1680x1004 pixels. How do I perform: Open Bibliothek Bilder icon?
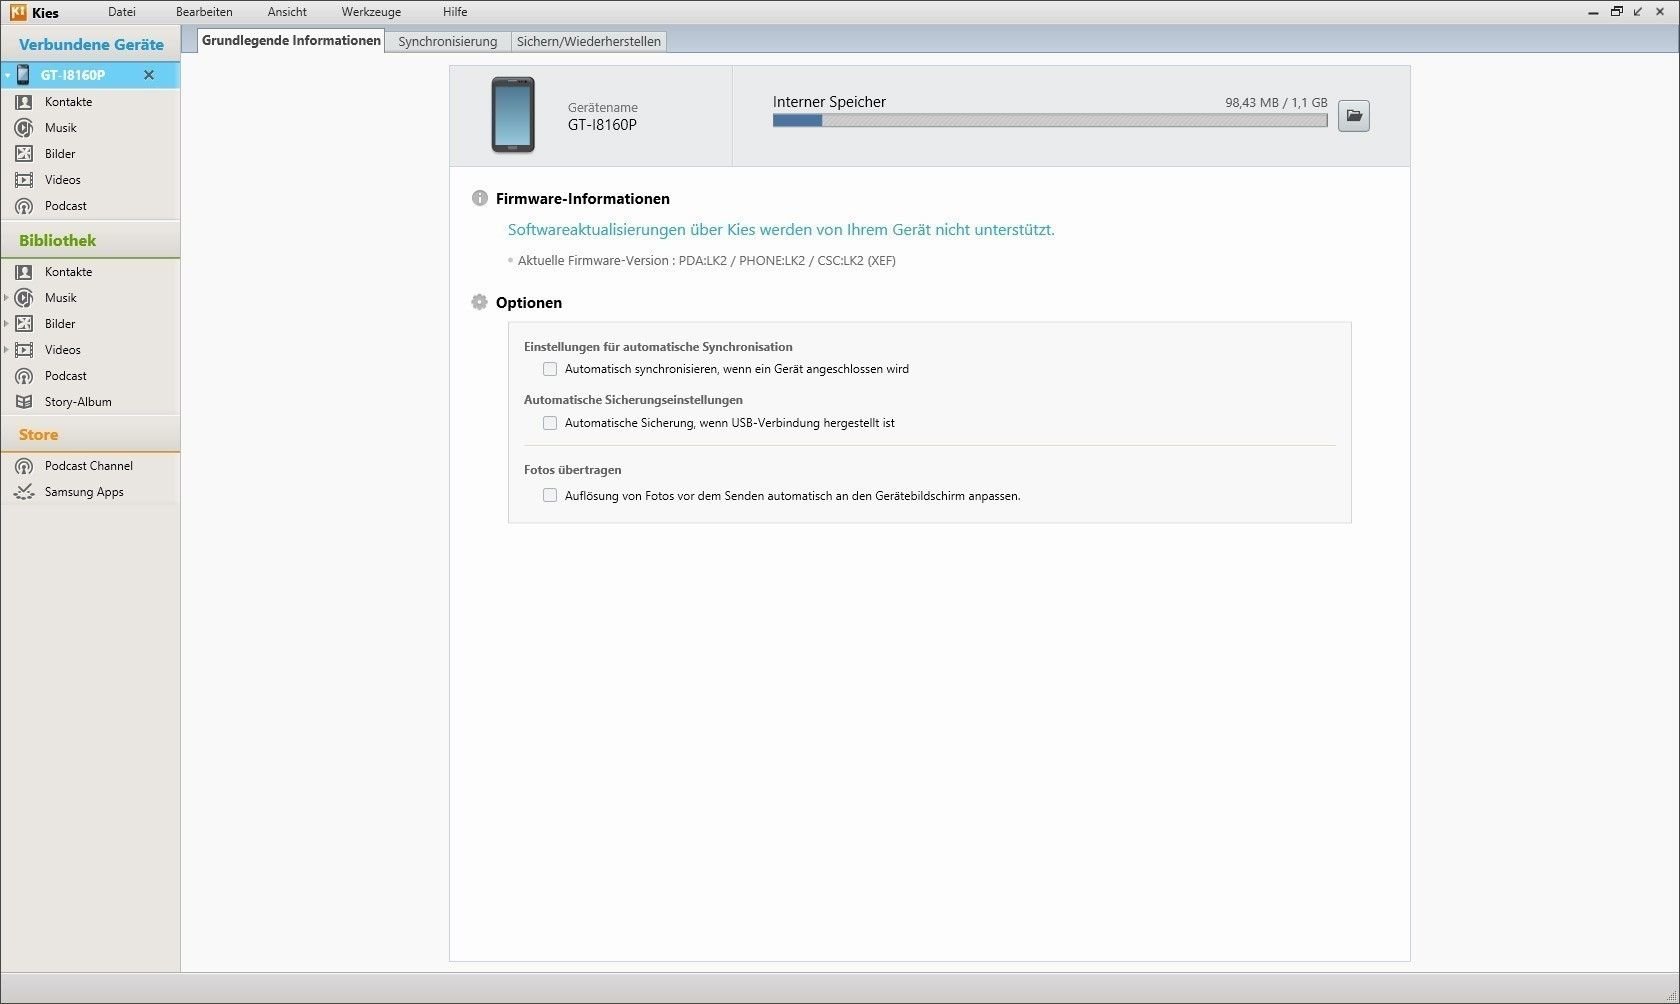coord(24,324)
